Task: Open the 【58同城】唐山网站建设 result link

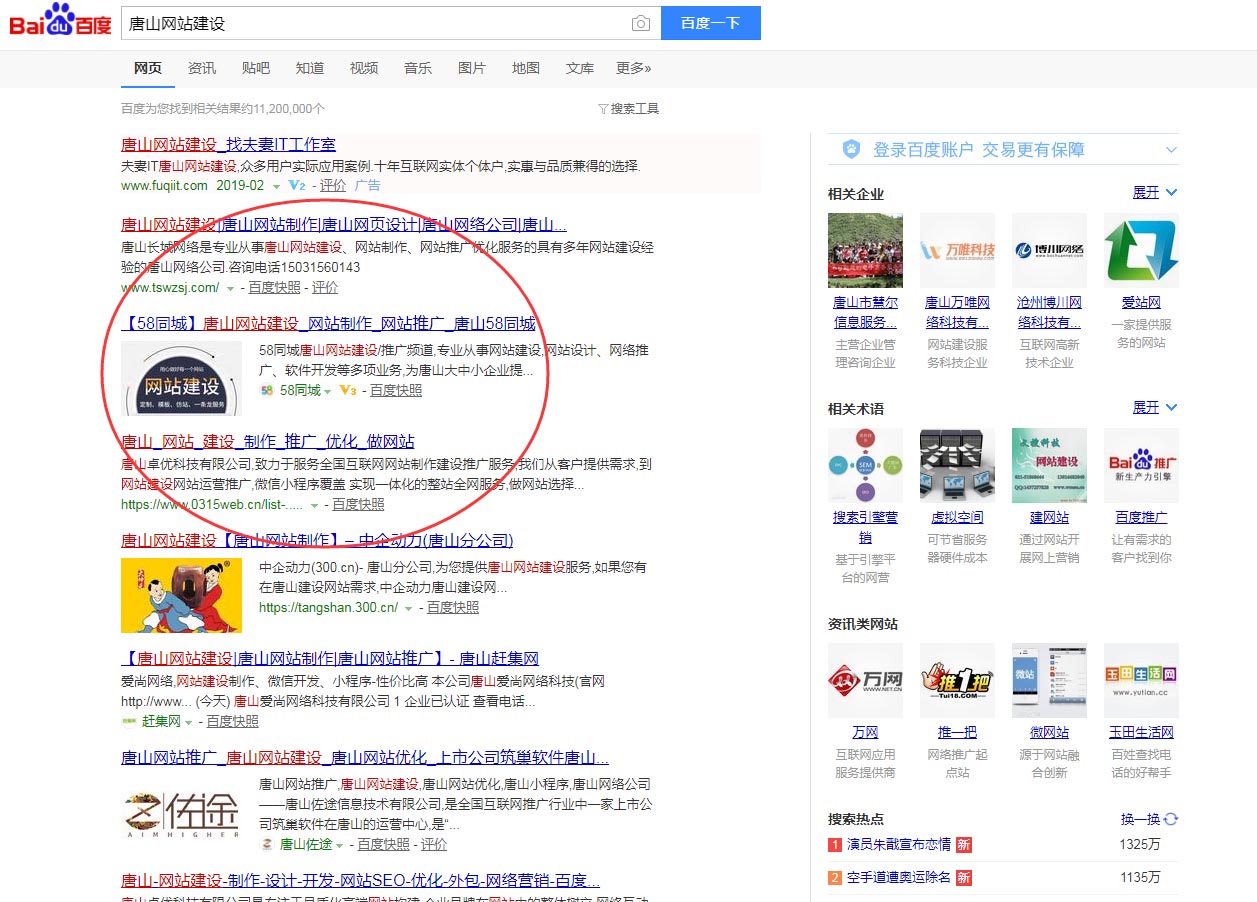Action: [328, 323]
